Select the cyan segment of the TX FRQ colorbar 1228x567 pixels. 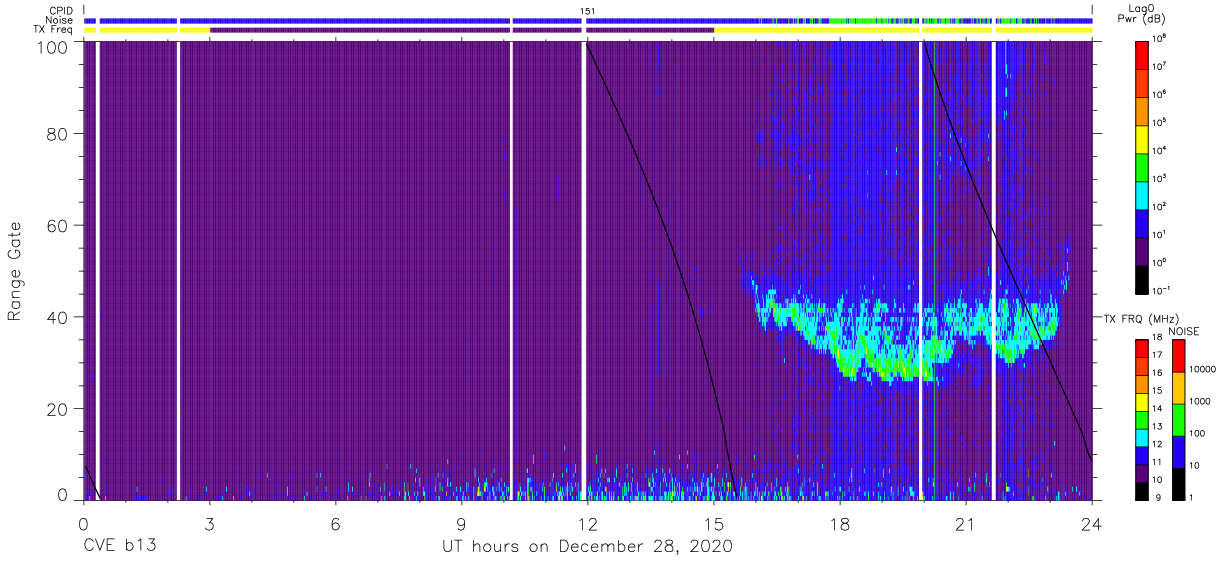coord(1142,436)
